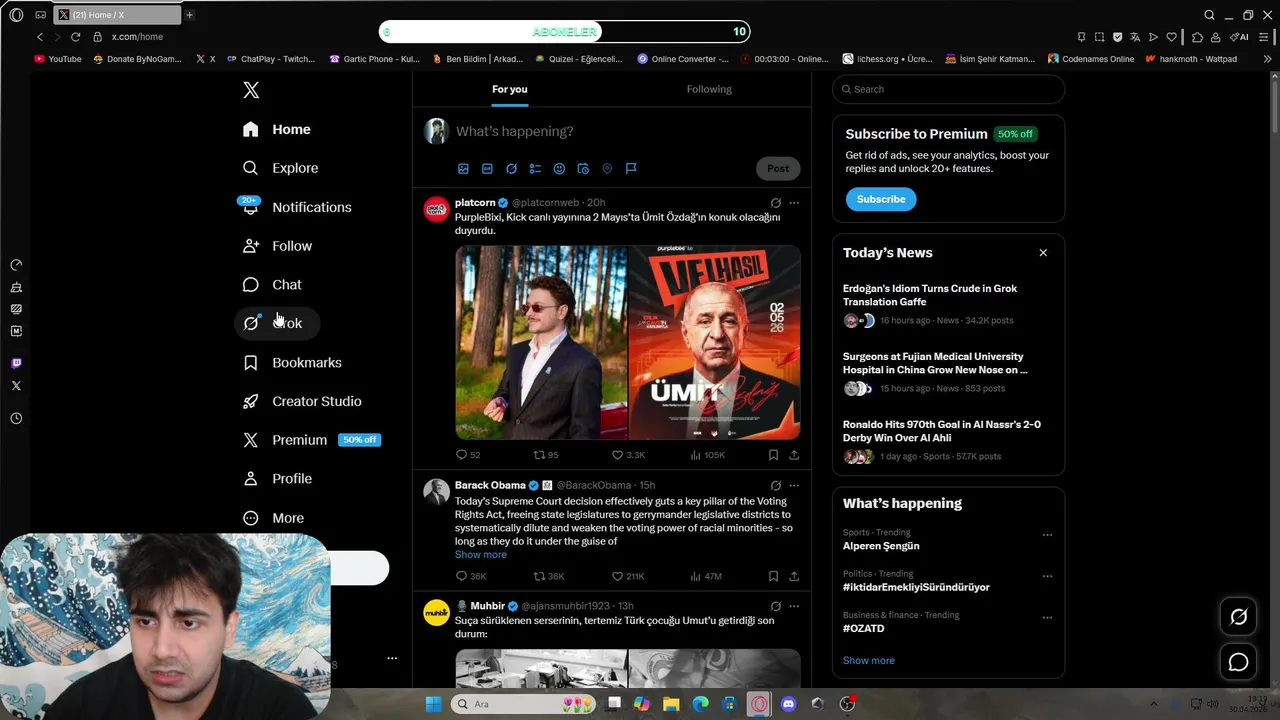Open more options on Obama's post
This screenshot has height=720, width=1280.
(x=794, y=486)
